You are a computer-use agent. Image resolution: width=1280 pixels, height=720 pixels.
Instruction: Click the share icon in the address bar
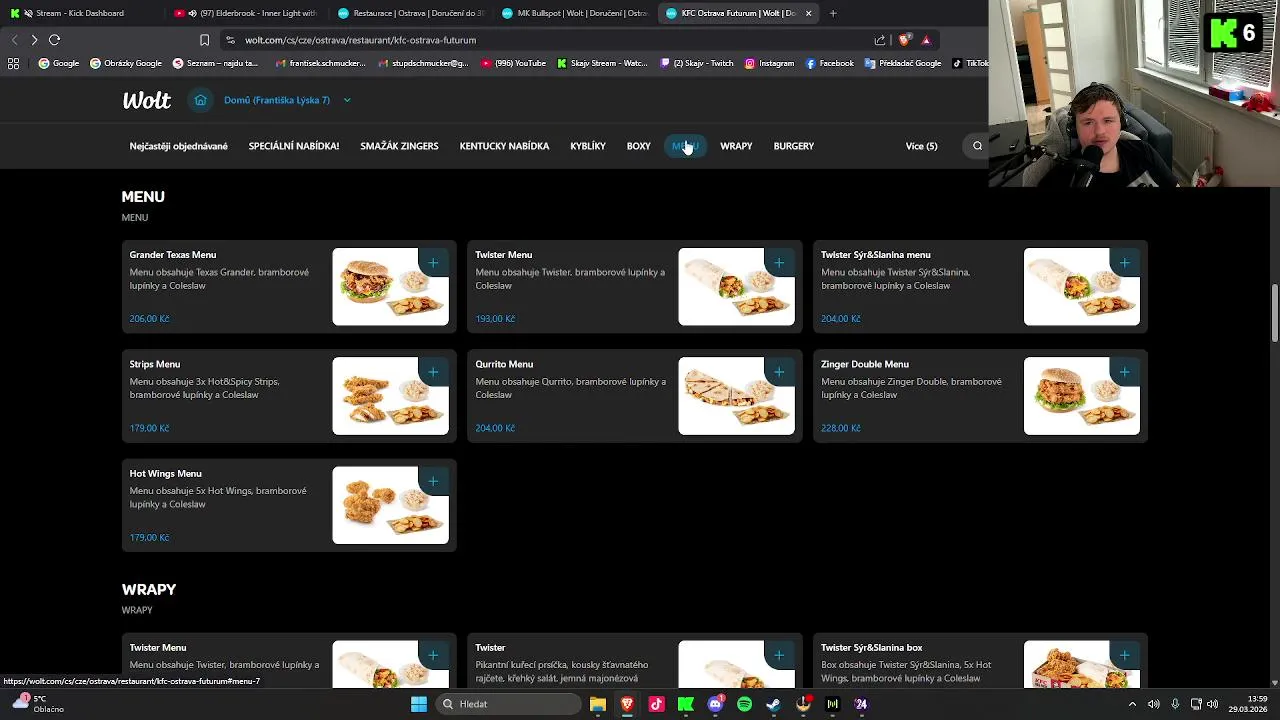[880, 40]
